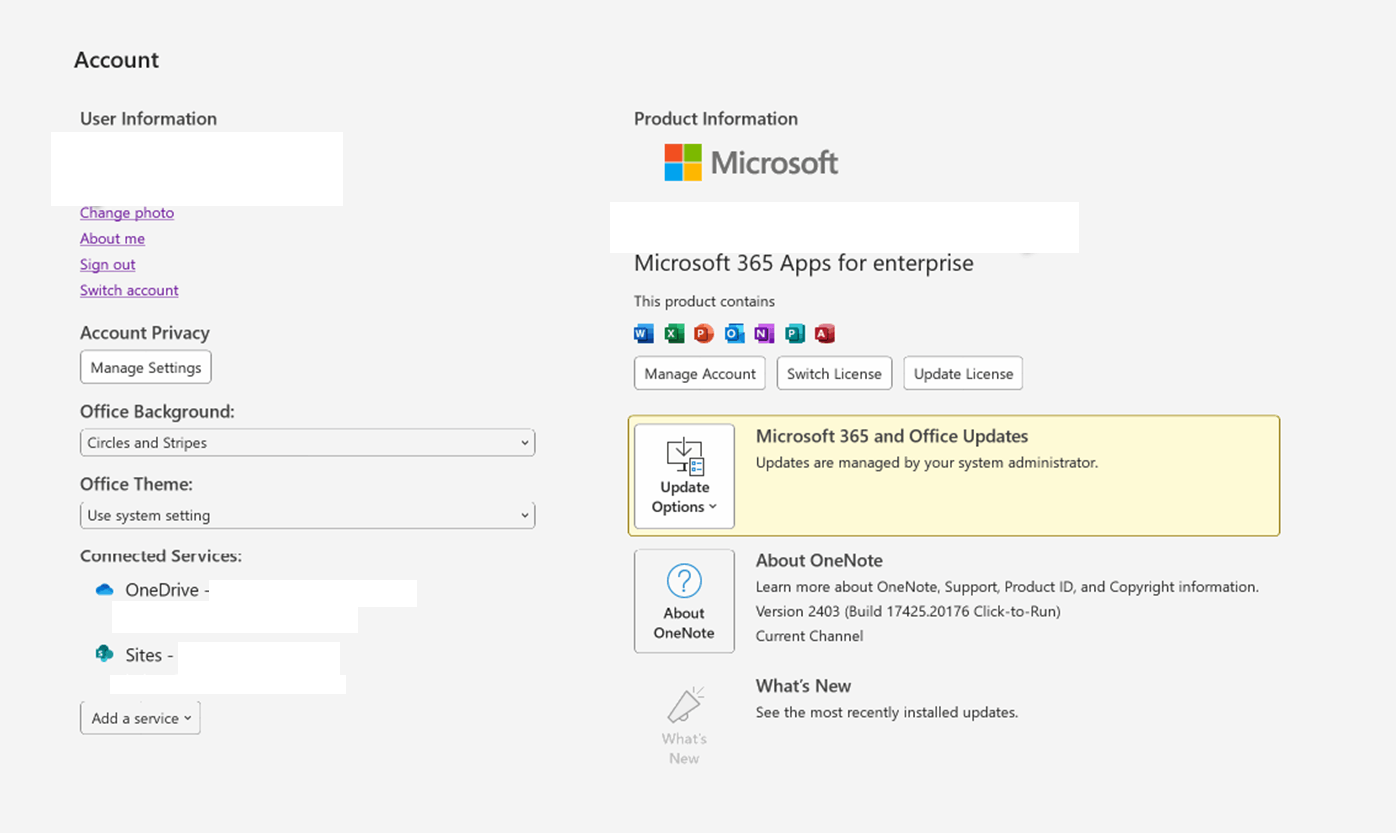The height and width of the screenshot is (833, 1396).
Task: Follow the Change photo link
Action: (x=127, y=212)
